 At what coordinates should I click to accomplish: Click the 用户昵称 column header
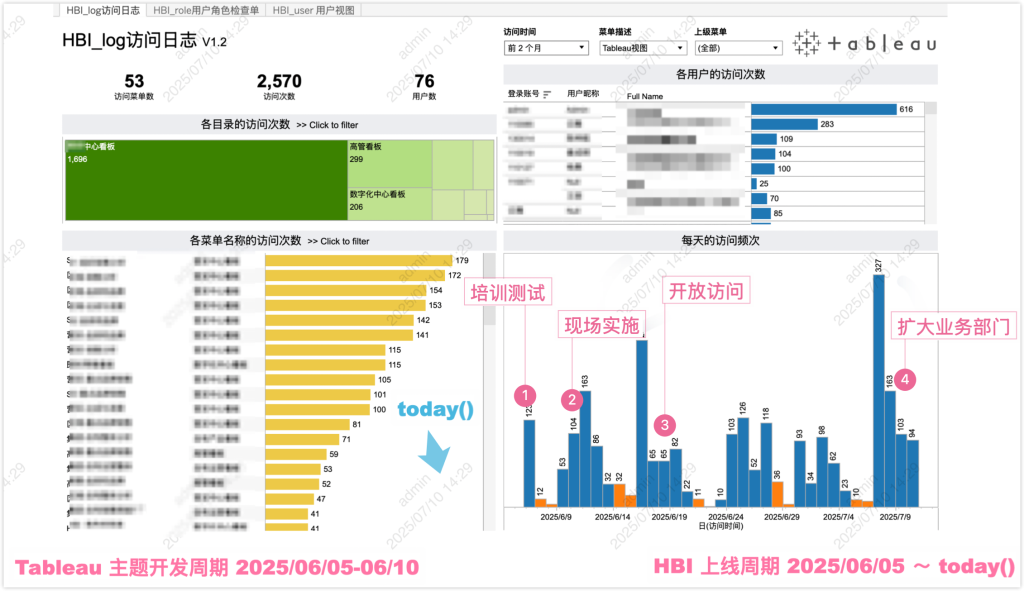point(583,94)
